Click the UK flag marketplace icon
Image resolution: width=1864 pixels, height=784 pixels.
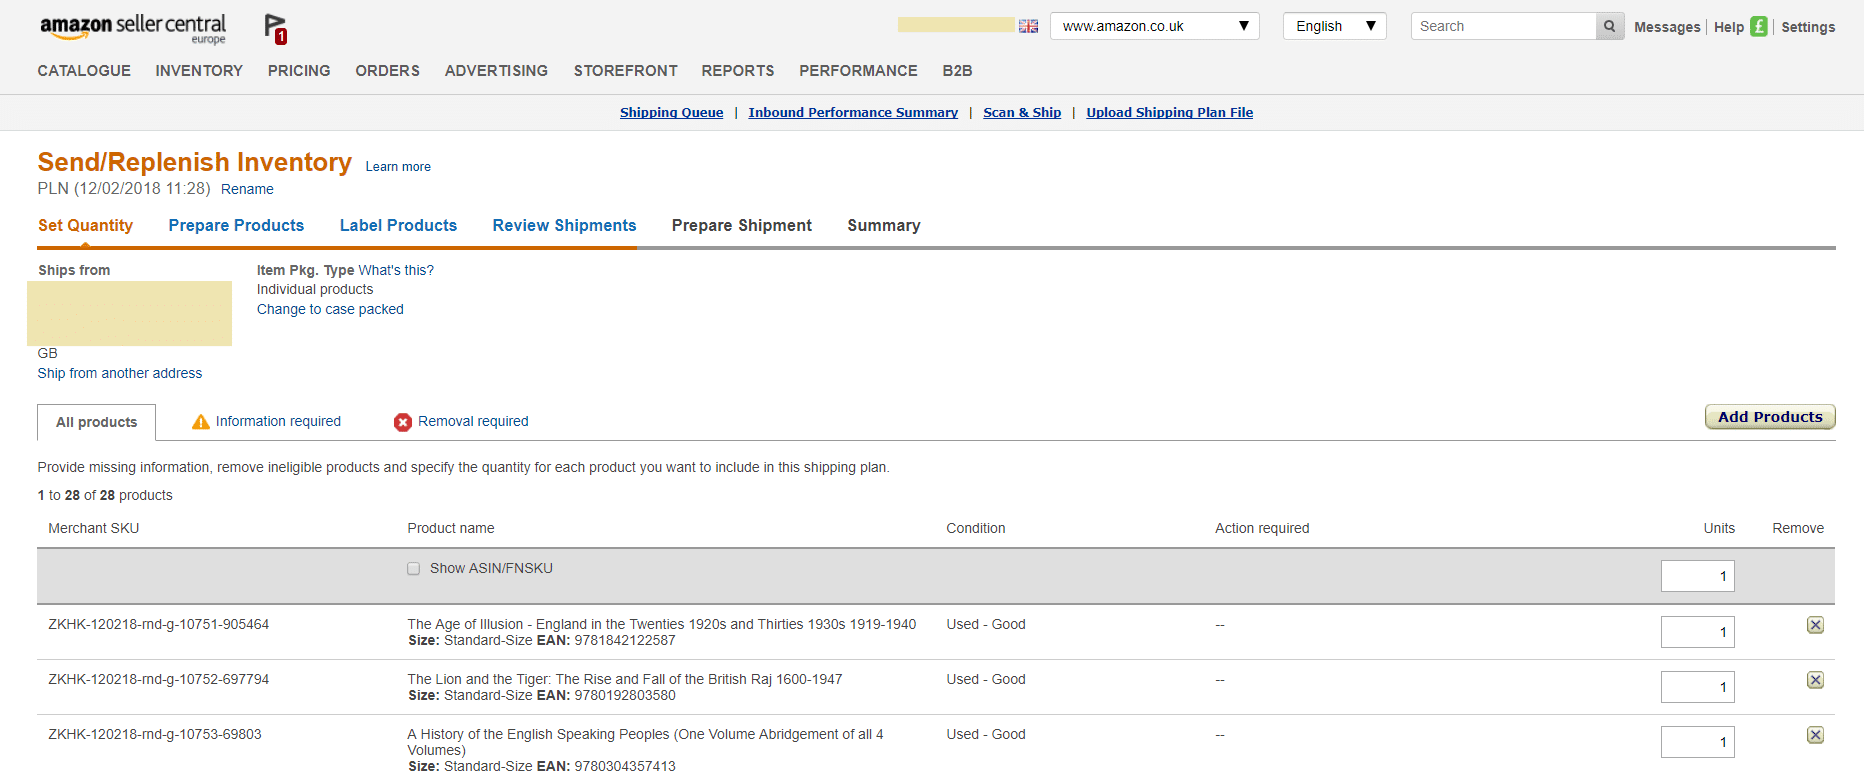point(1028,26)
